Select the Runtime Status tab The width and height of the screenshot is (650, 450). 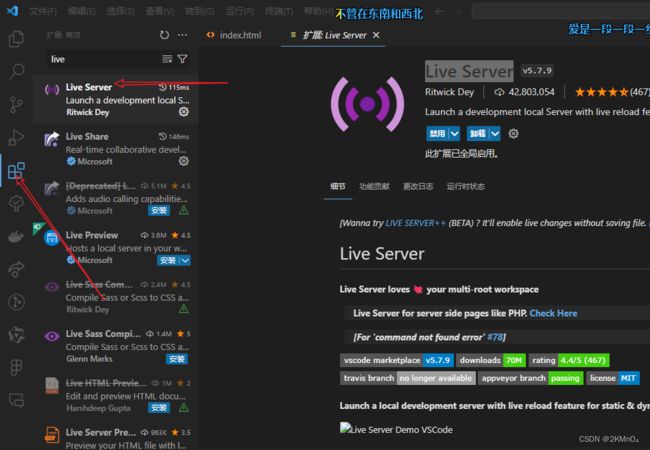point(466,186)
